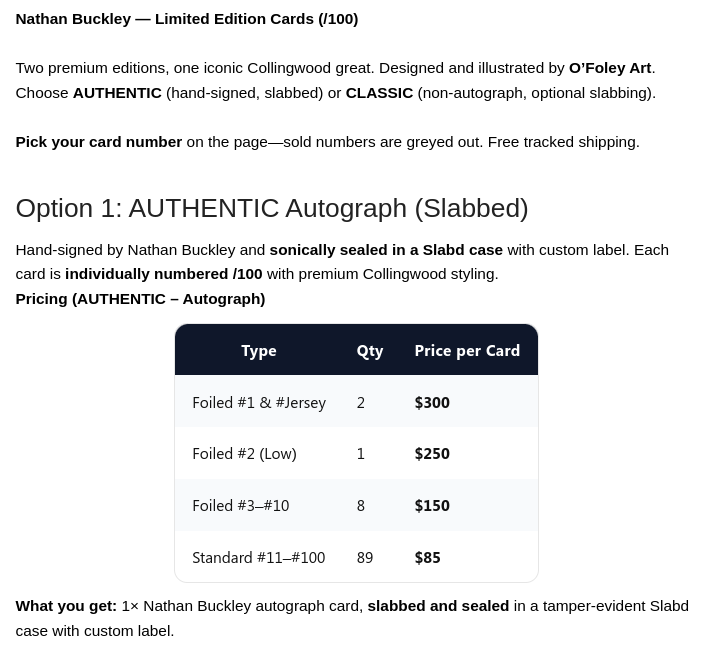Click the Type column header
Viewport: 704px width, 652px height.
[x=259, y=351]
